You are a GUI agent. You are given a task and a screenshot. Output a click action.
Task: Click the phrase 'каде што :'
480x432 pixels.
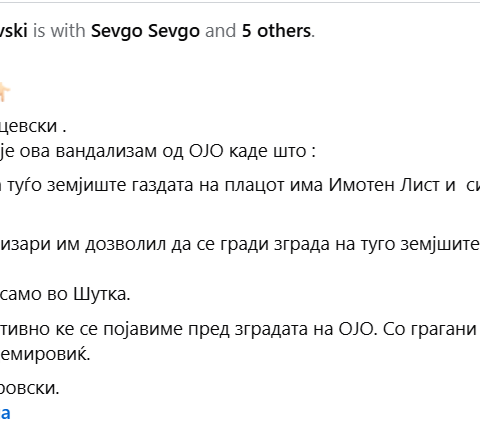click(x=272, y=151)
